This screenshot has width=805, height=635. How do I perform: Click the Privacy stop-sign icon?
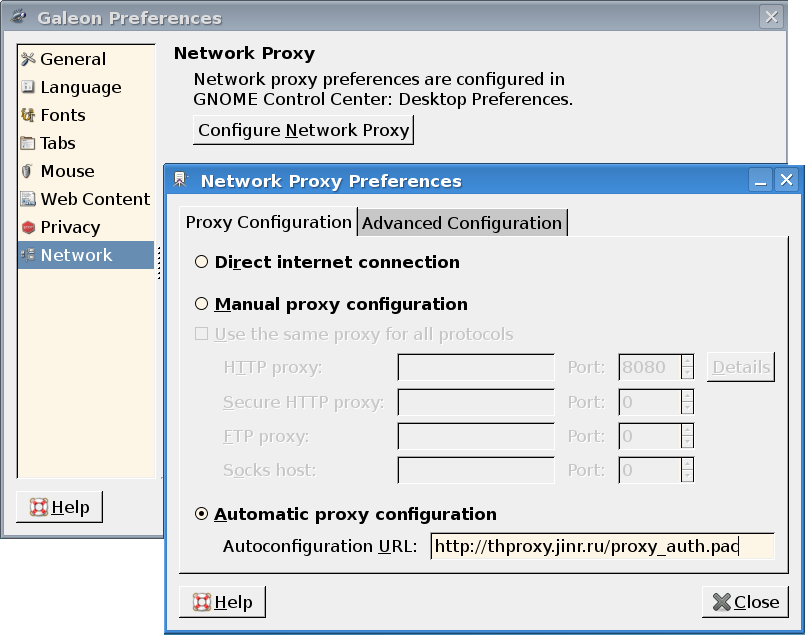click(28, 227)
